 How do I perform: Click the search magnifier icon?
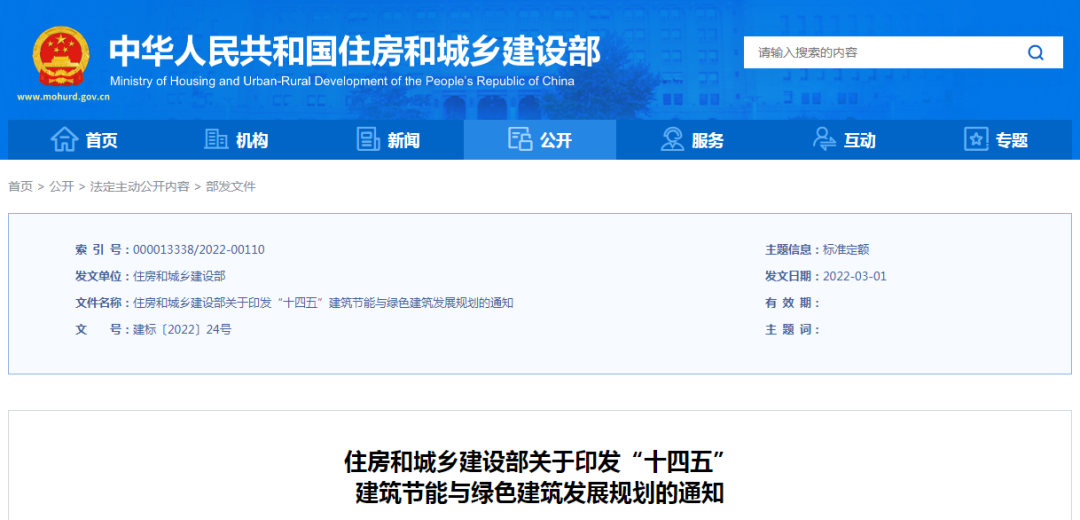[1036, 53]
